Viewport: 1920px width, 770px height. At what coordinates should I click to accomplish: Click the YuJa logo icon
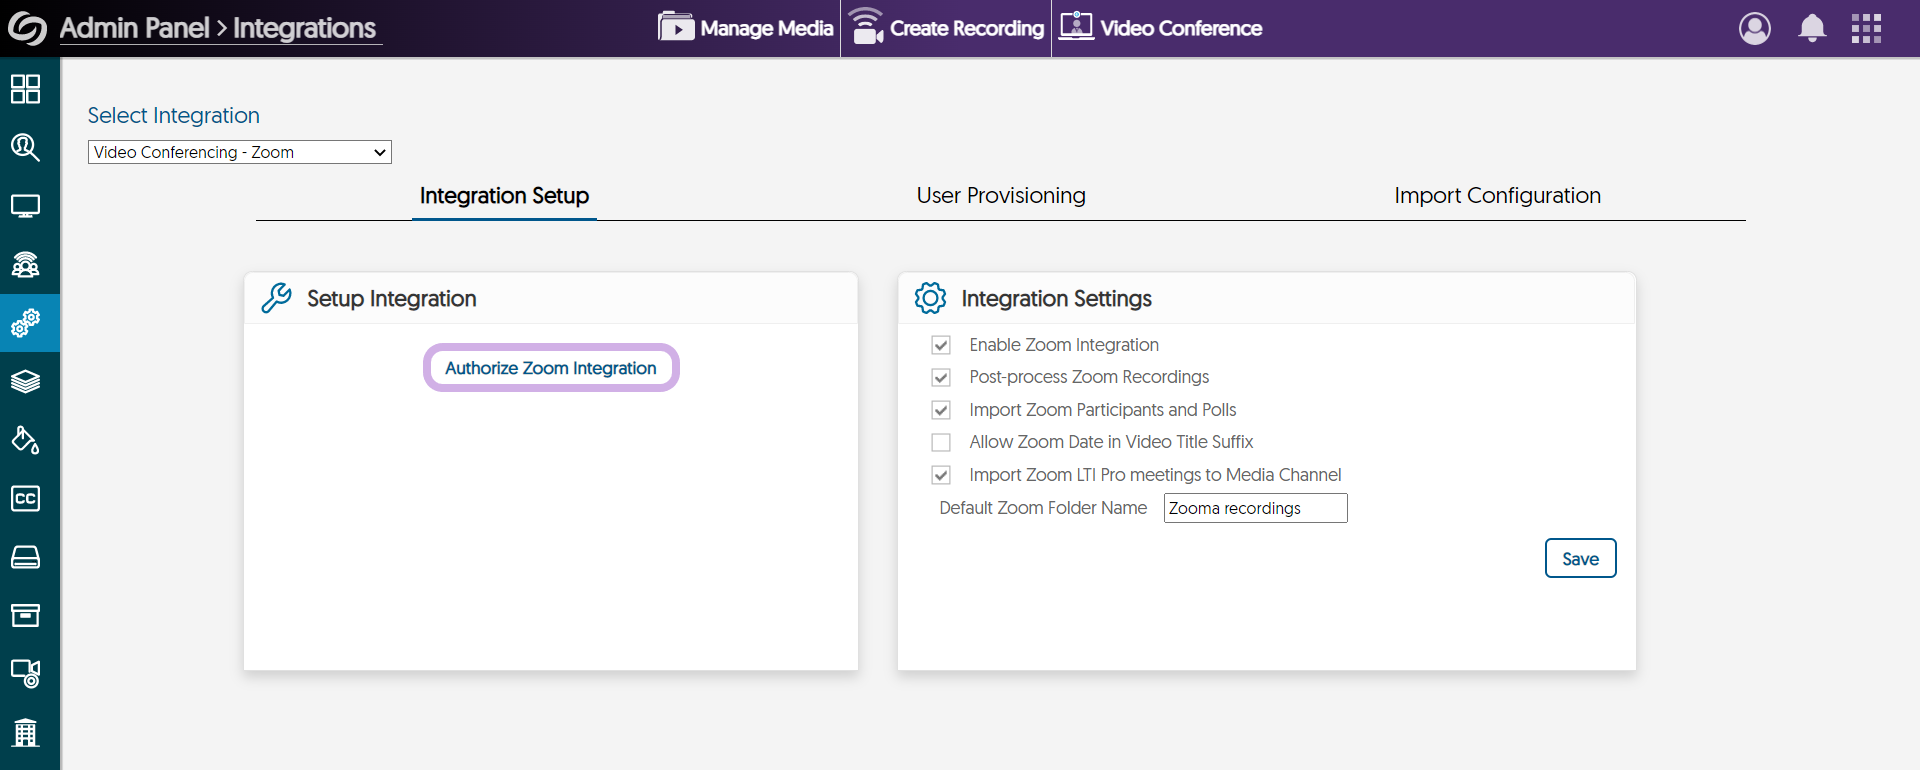pyautogui.click(x=27, y=28)
